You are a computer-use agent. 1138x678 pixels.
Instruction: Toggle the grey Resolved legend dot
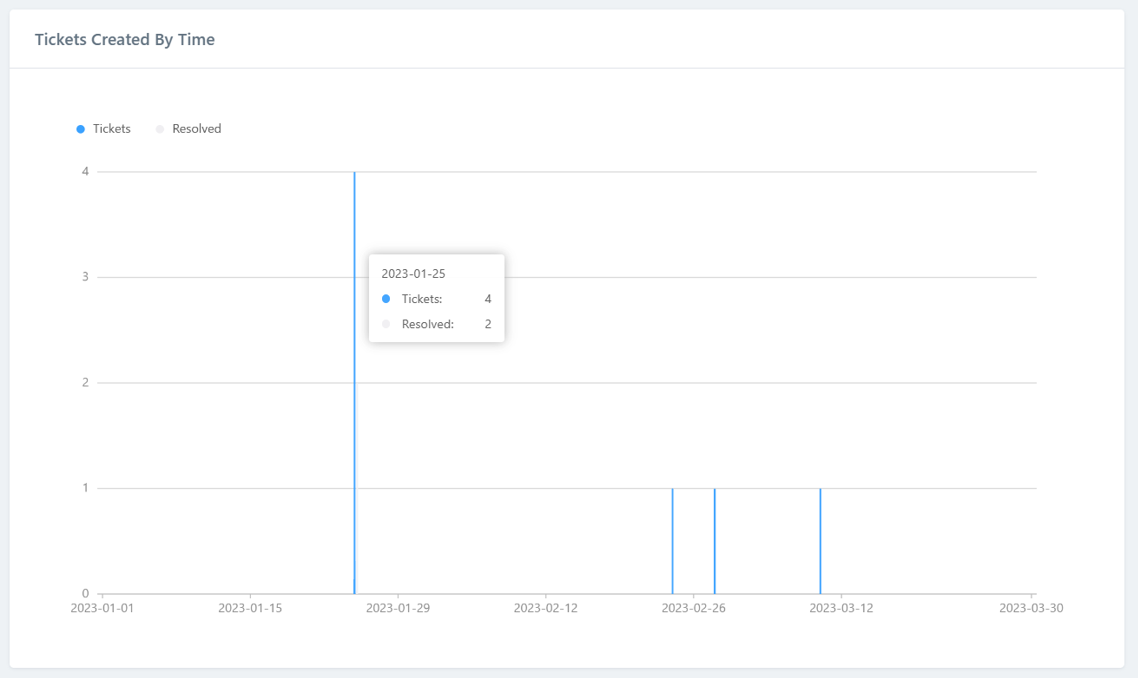coord(160,129)
